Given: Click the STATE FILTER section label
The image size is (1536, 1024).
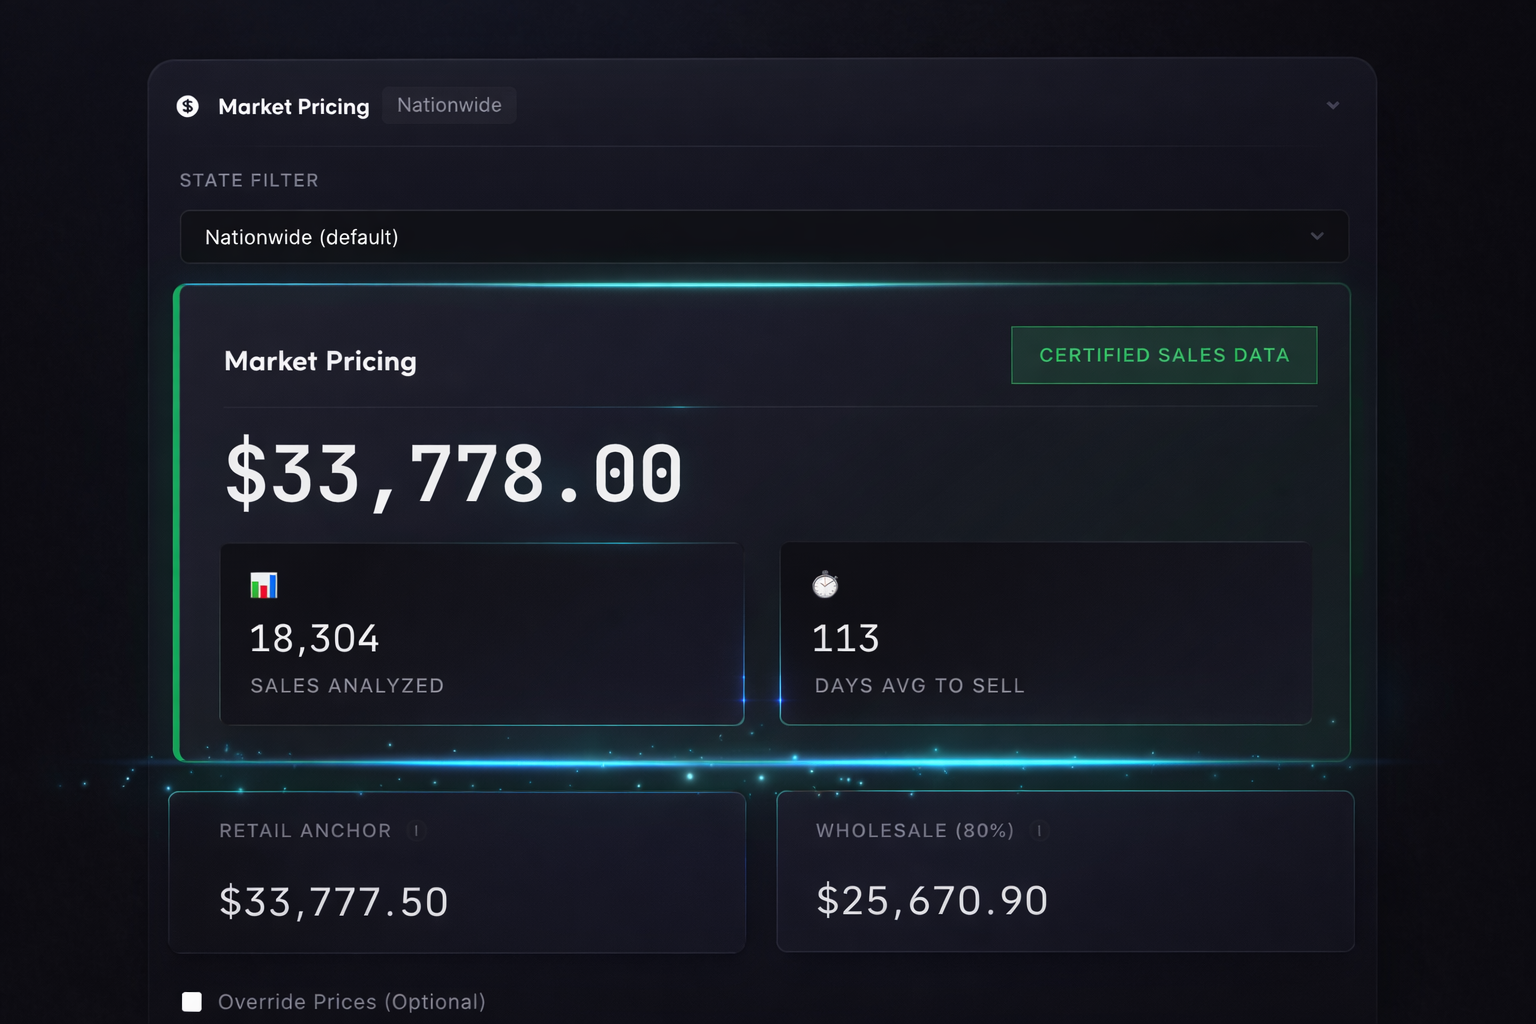Looking at the screenshot, I should point(249,180).
